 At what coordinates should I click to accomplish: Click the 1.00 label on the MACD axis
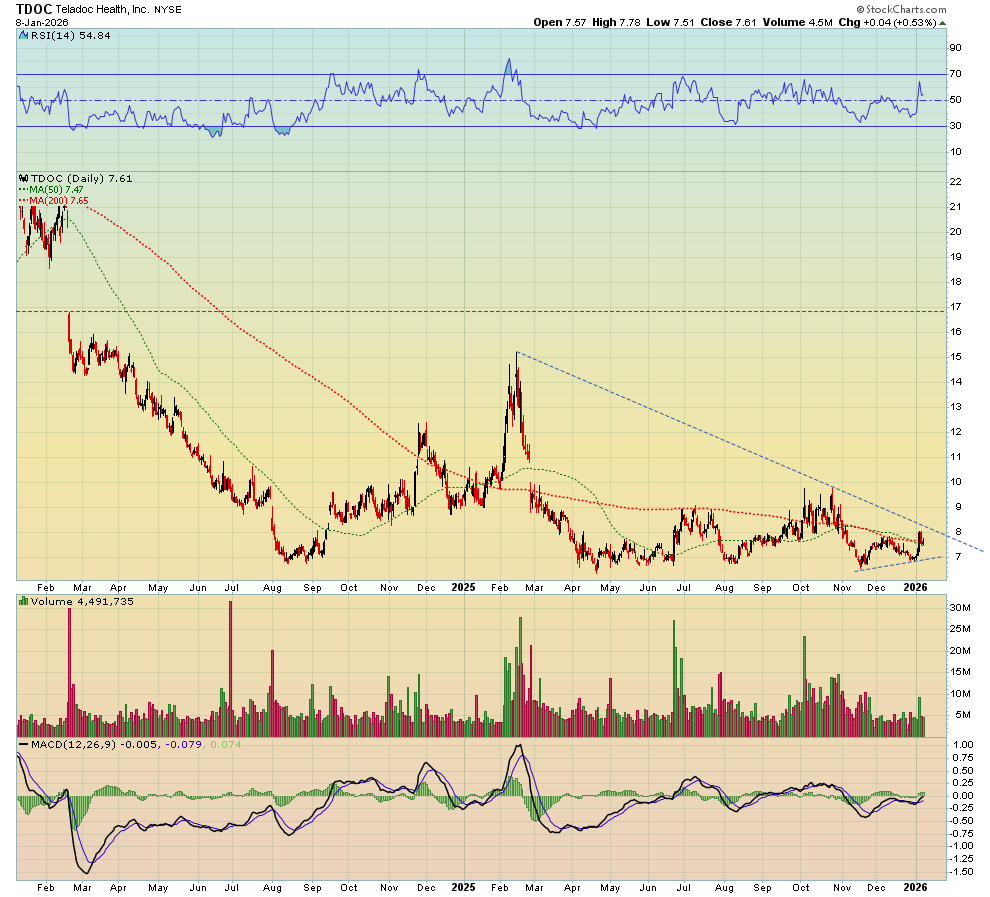coord(963,745)
